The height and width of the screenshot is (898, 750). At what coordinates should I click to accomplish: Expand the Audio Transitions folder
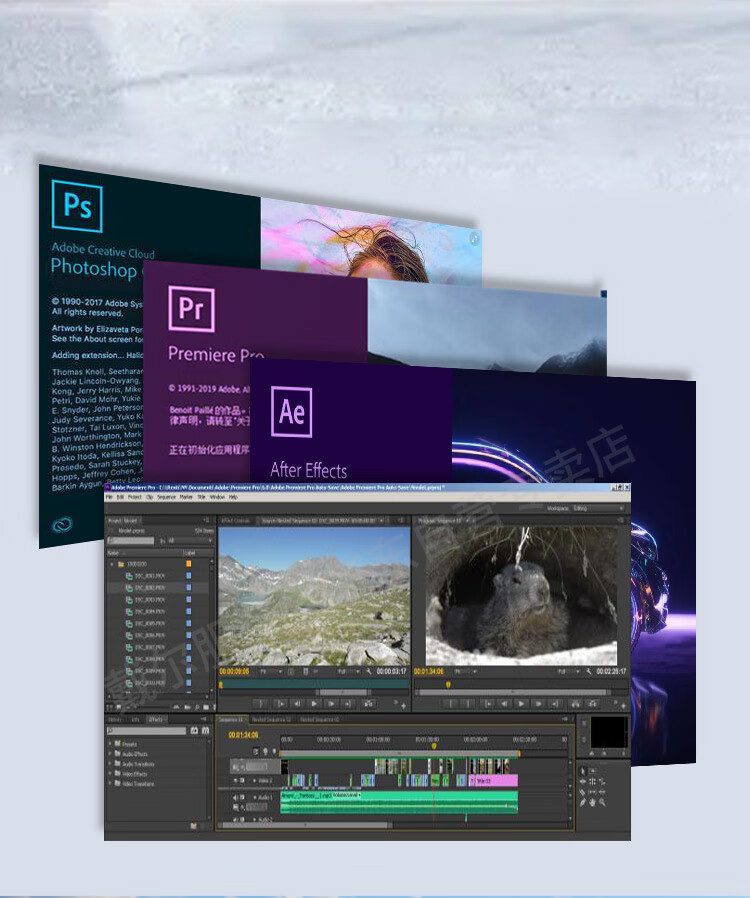point(110,763)
